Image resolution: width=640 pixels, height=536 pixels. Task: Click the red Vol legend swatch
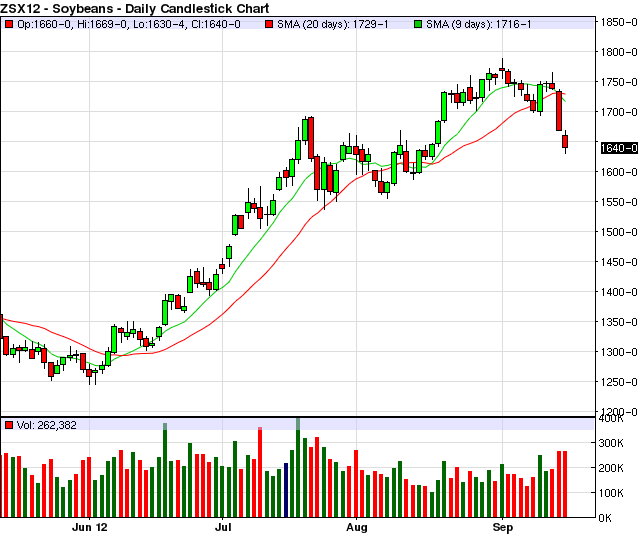click(9, 425)
